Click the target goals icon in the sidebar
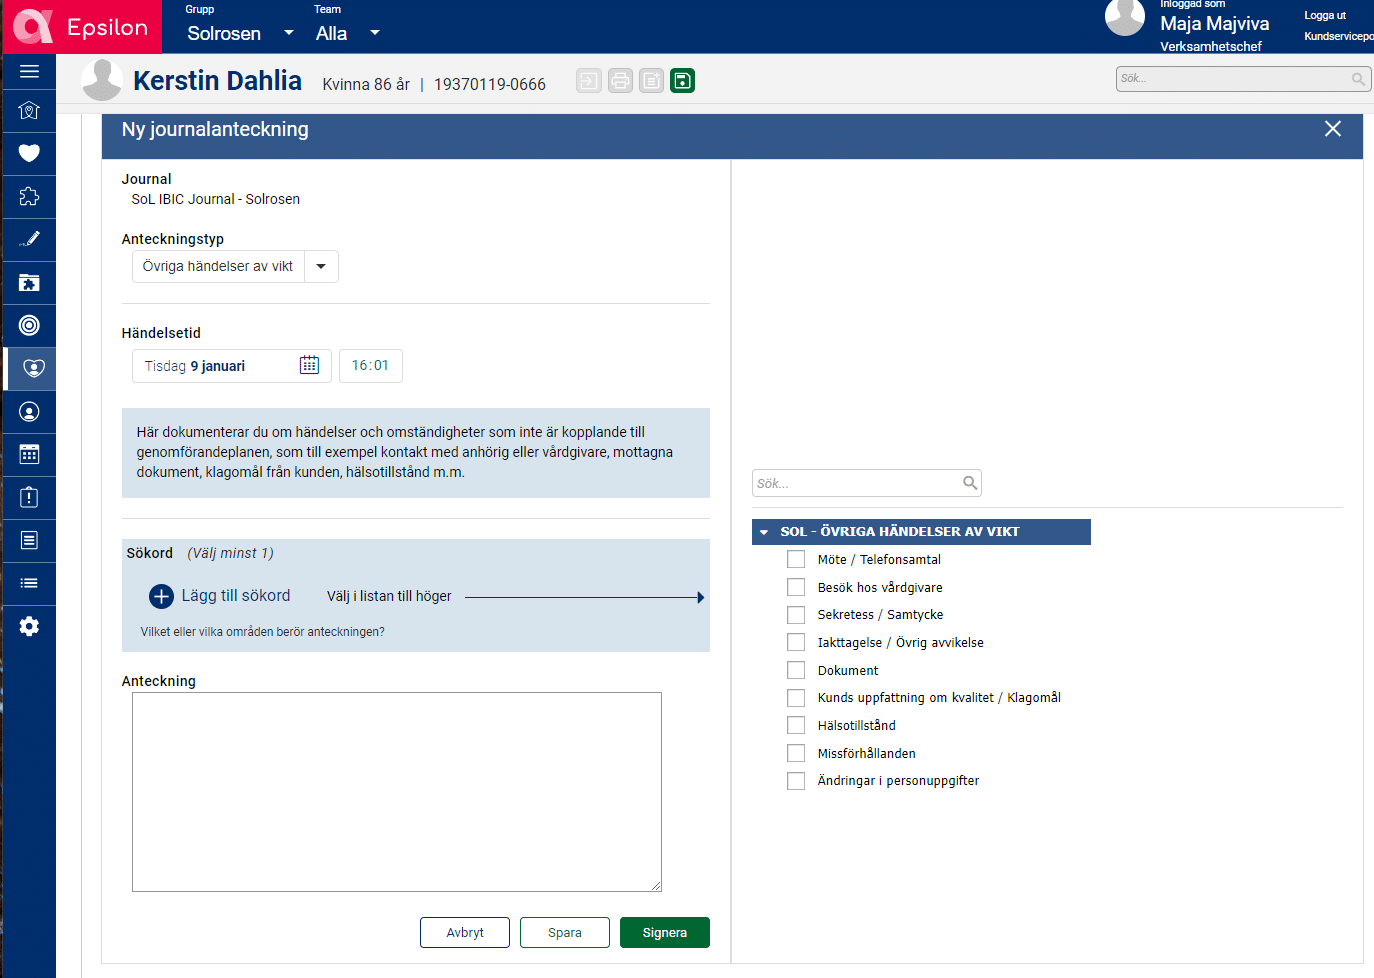1374x978 pixels. (x=29, y=325)
